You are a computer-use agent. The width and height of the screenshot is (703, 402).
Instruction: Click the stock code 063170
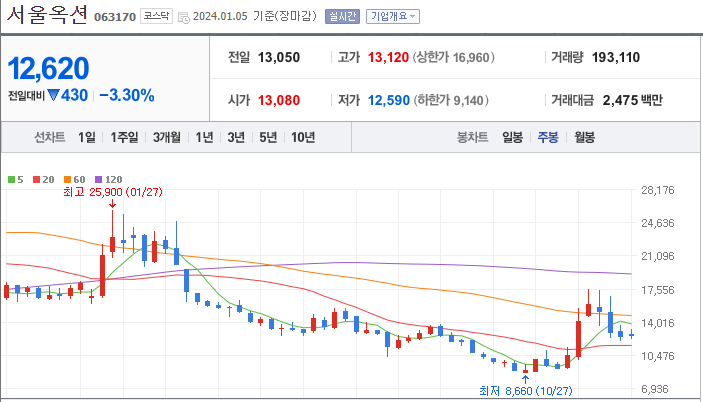[115, 17]
